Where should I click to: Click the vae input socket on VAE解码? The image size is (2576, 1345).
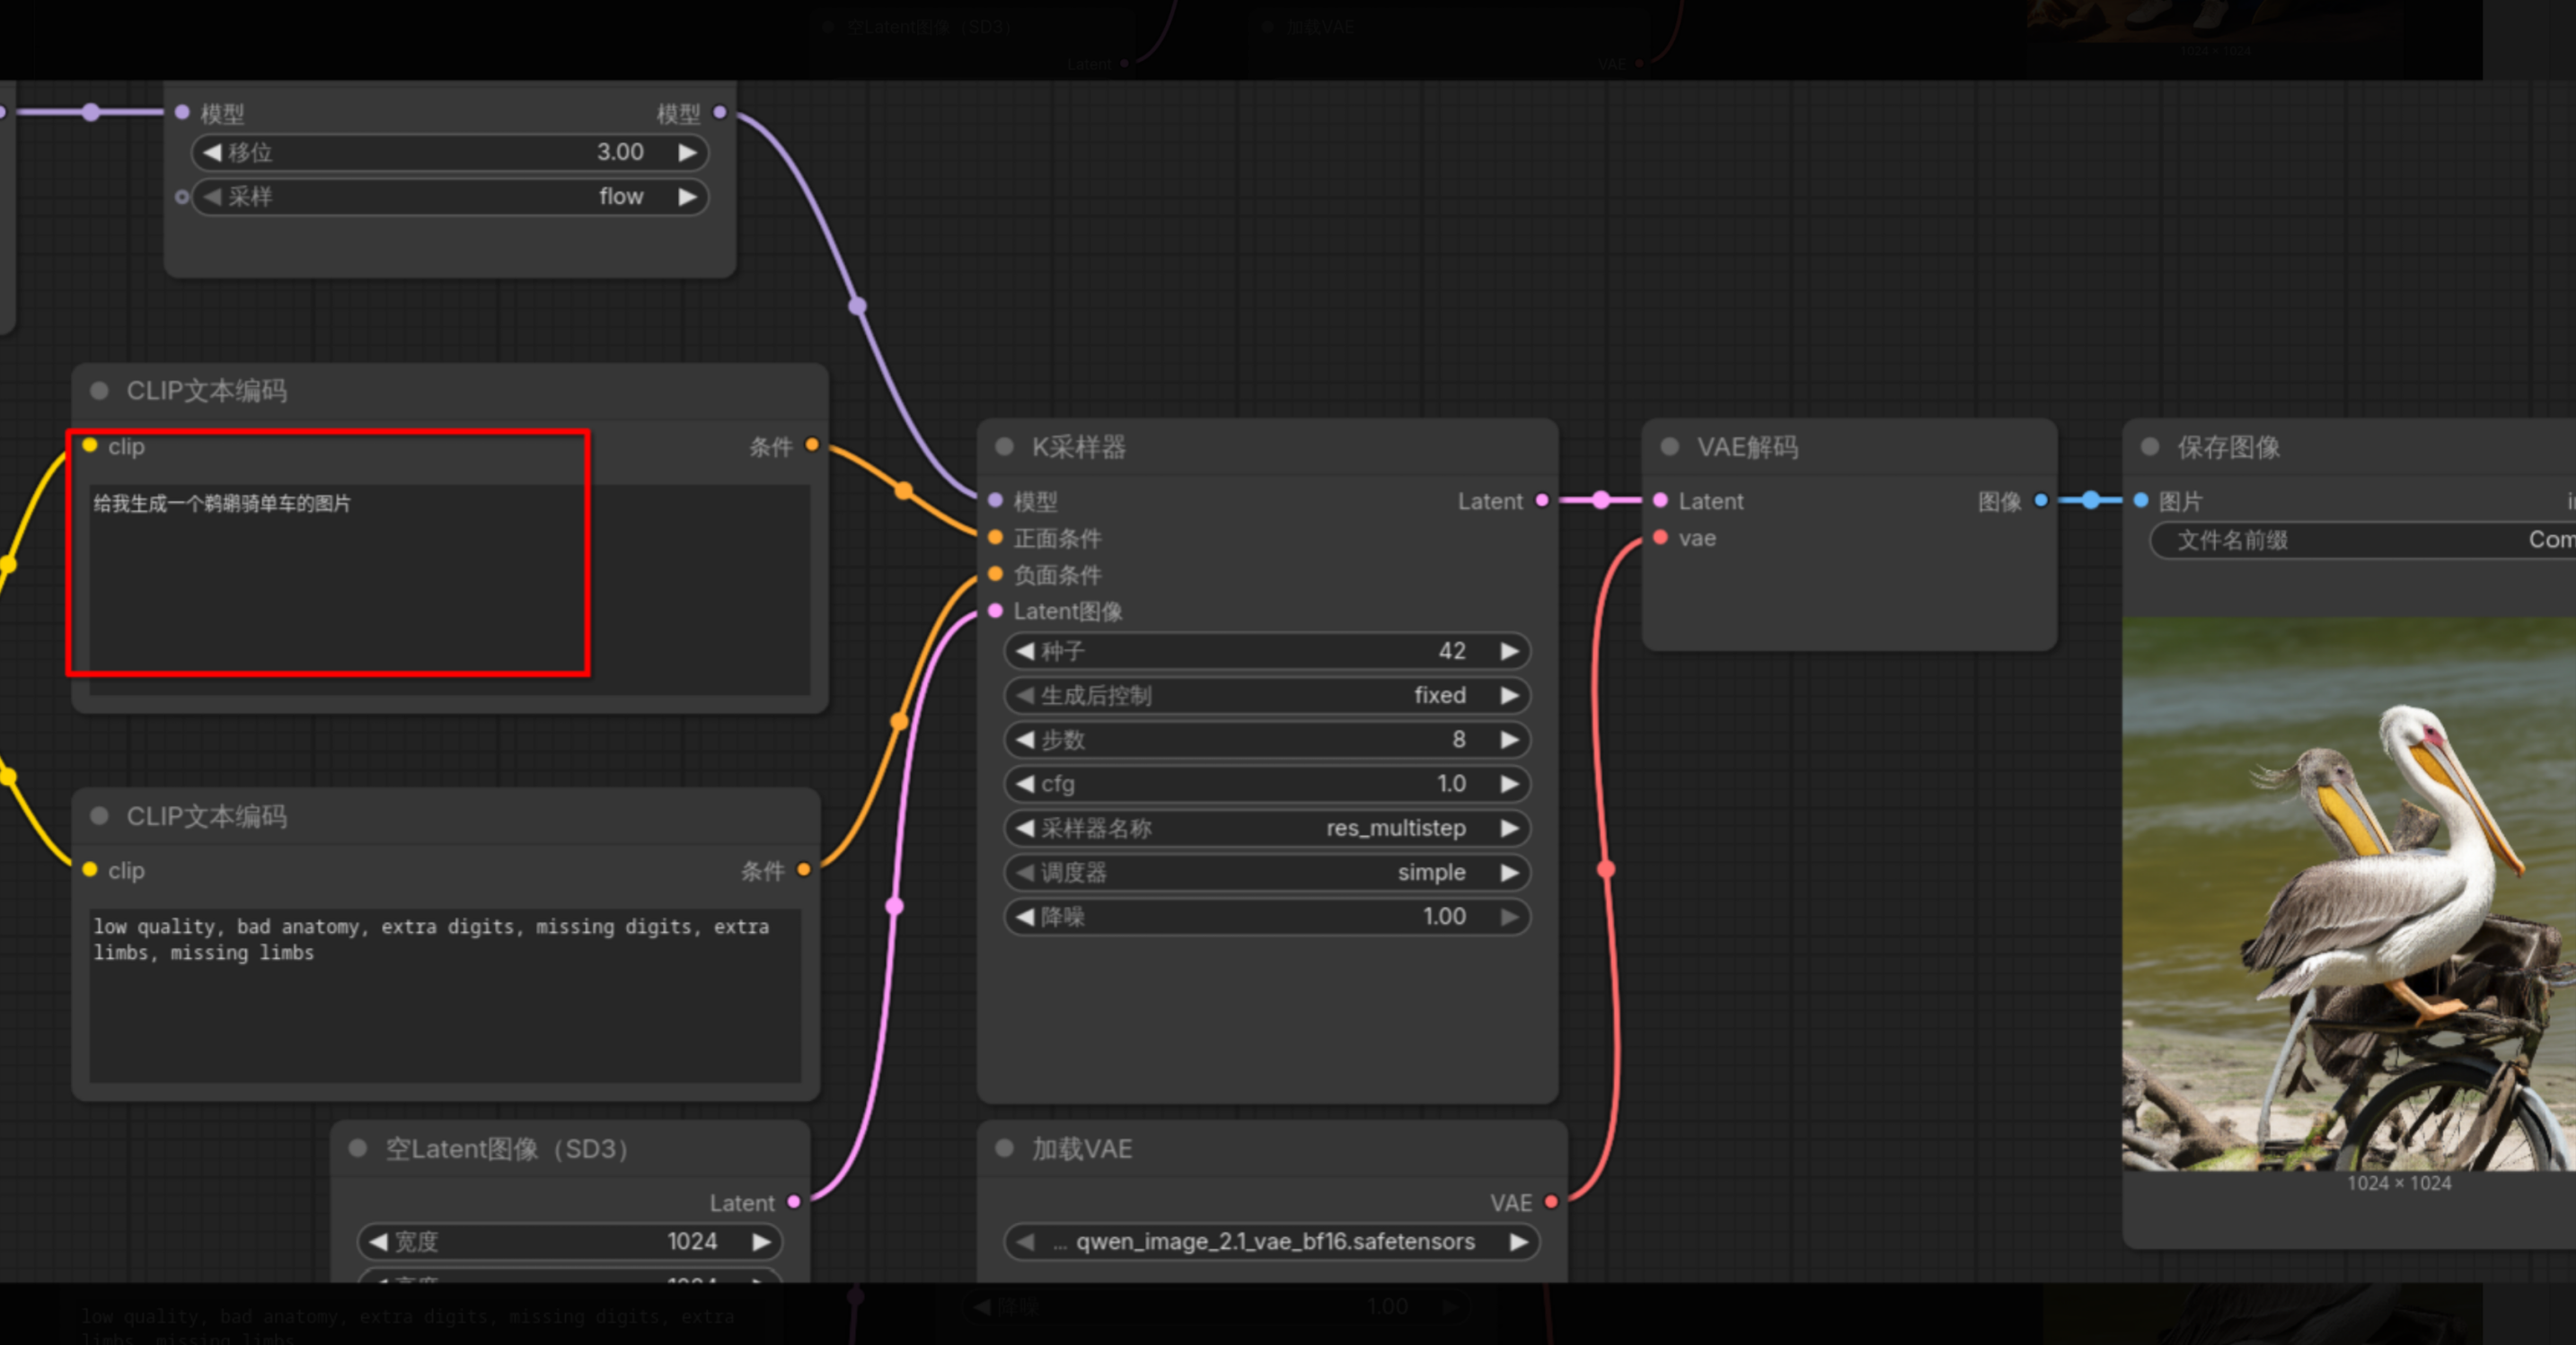[1660, 537]
